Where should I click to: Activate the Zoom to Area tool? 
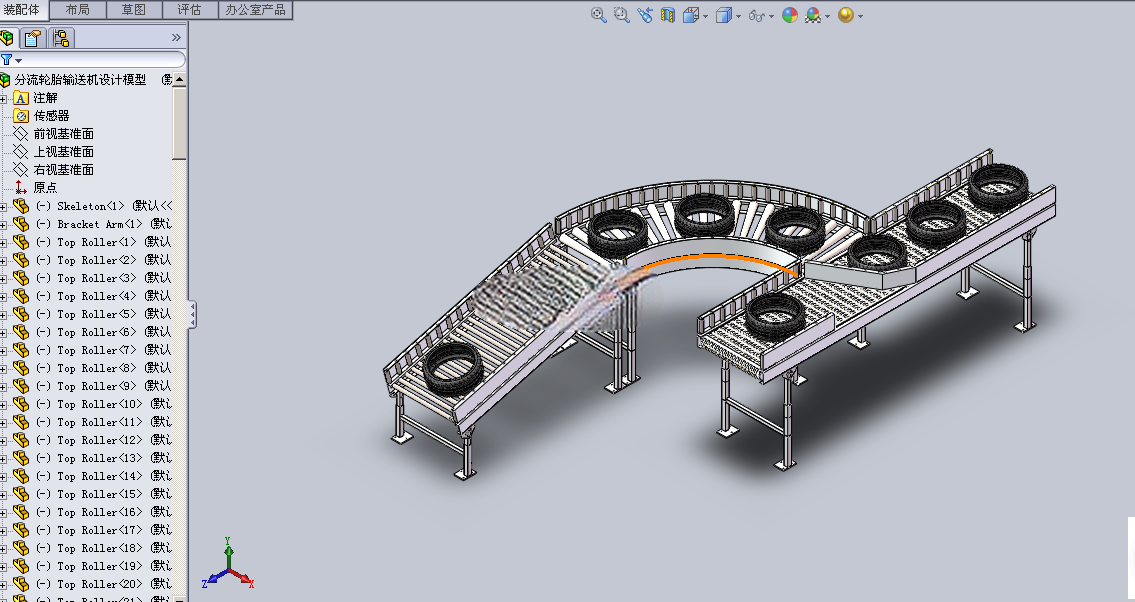click(622, 15)
